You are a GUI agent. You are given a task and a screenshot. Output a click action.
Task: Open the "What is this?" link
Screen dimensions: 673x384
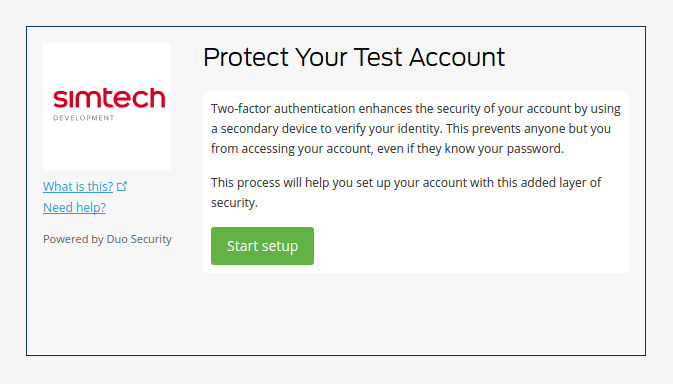(x=78, y=187)
